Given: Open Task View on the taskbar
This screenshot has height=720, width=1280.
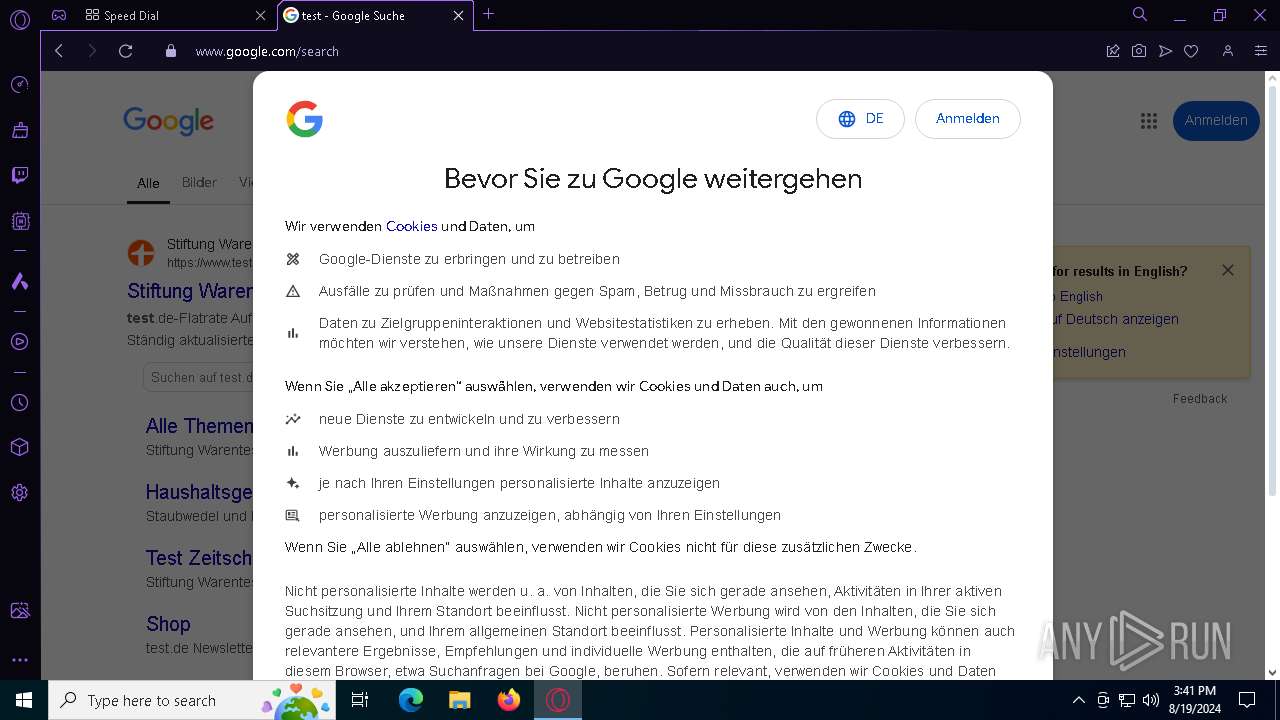Looking at the screenshot, I should [x=360, y=700].
